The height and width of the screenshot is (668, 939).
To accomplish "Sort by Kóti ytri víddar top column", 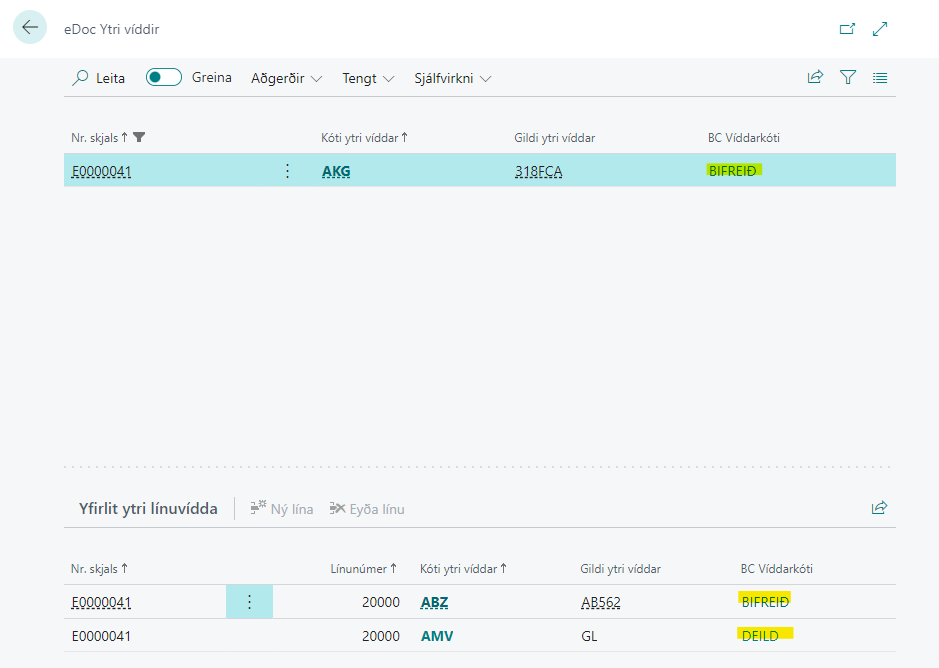I will click(x=360, y=137).
